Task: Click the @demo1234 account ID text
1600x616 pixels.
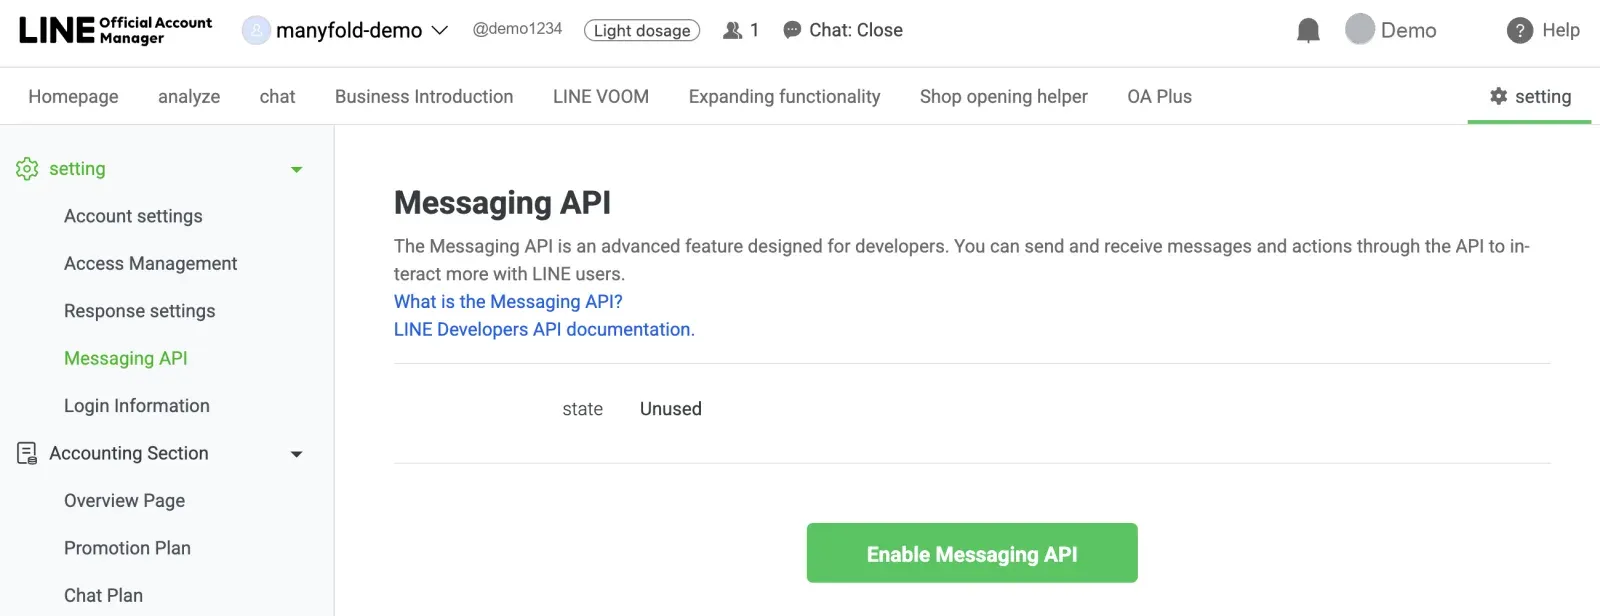Action: (x=517, y=29)
